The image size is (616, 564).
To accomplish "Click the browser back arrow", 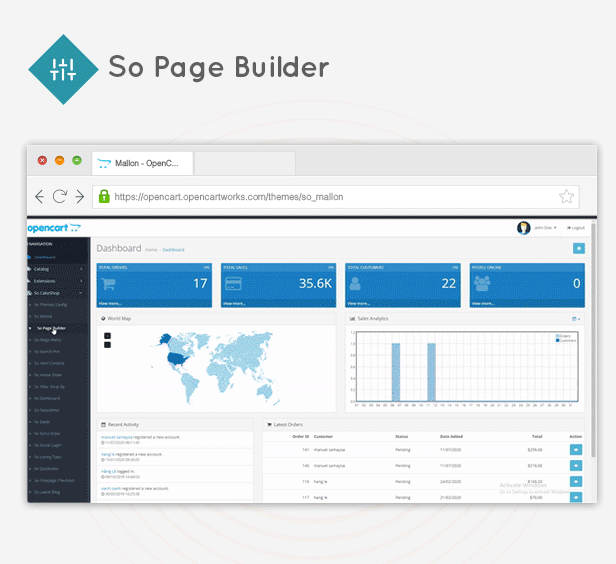I will [x=40, y=196].
